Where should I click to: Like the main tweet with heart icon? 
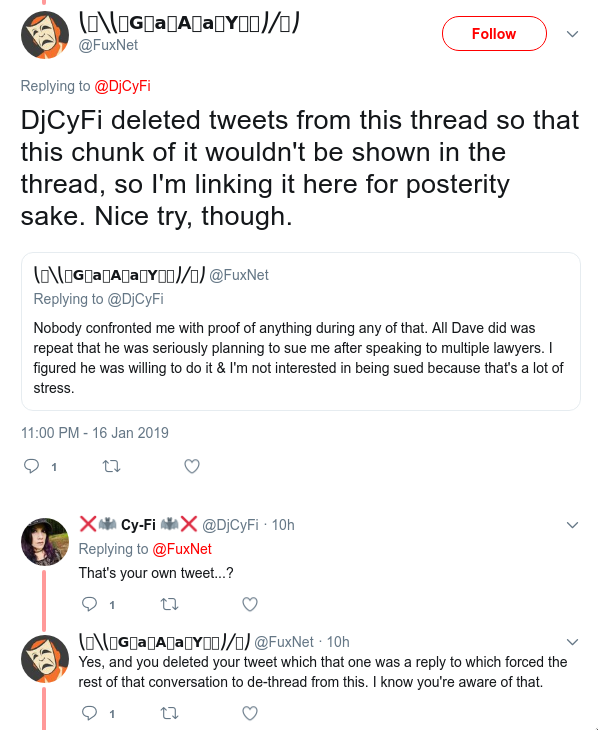click(191, 466)
